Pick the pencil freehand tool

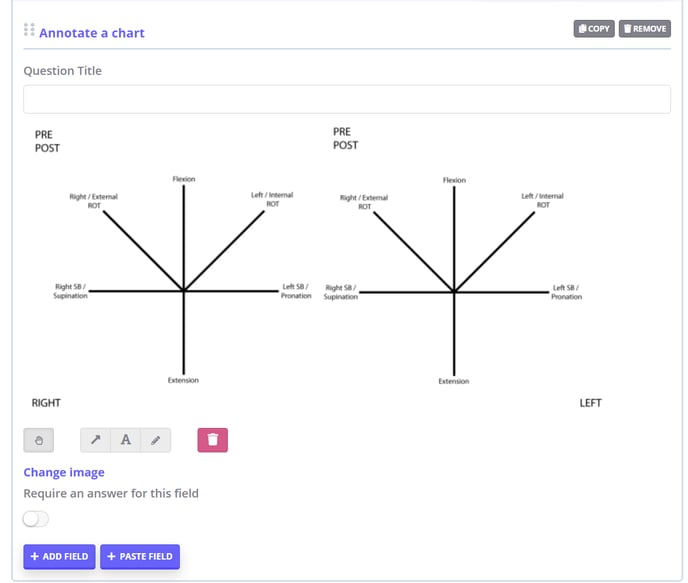pos(156,440)
